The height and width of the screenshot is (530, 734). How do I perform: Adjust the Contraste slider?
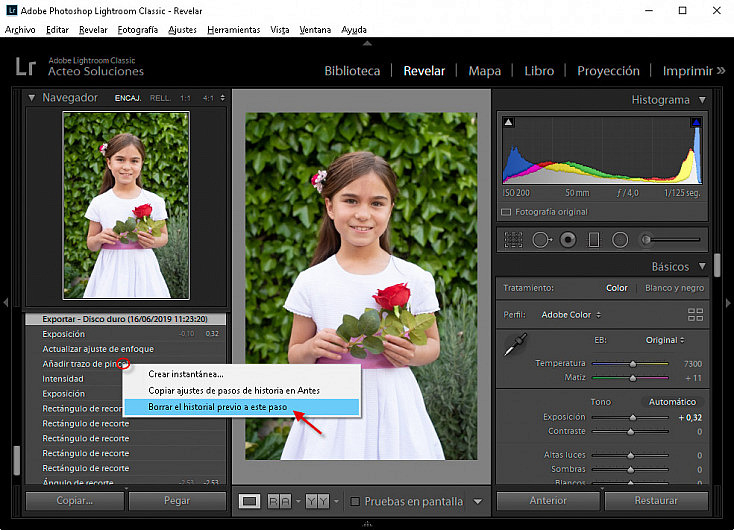[x=630, y=432]
